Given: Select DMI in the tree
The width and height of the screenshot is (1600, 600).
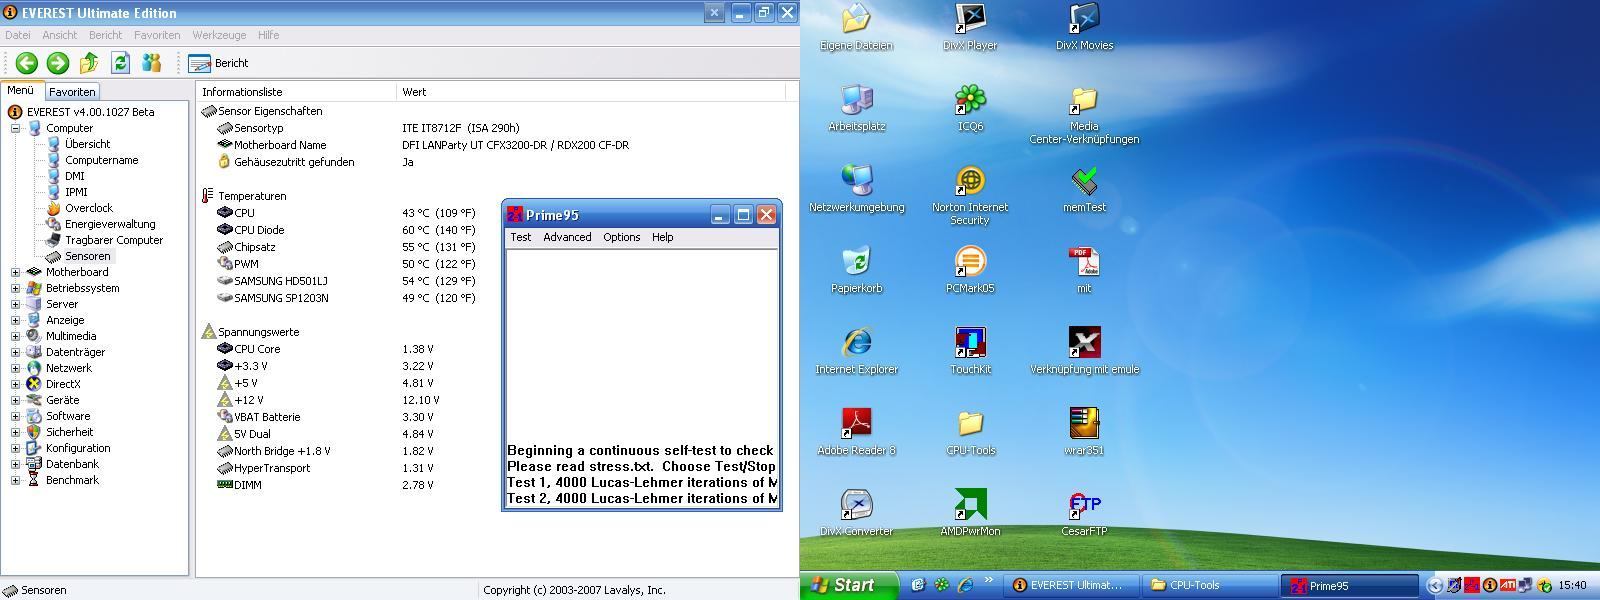Looking at the screenshot, I should (x=74, y=176).
